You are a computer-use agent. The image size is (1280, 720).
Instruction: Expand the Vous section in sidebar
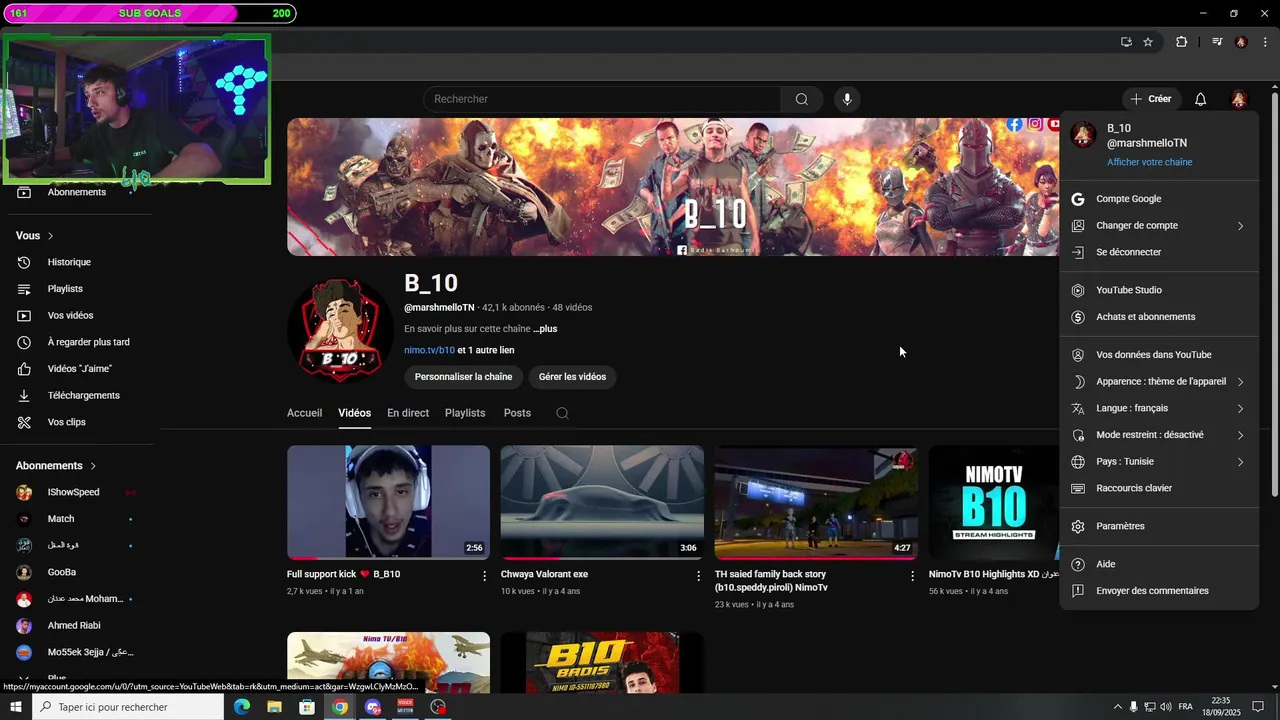pos(35,236)
